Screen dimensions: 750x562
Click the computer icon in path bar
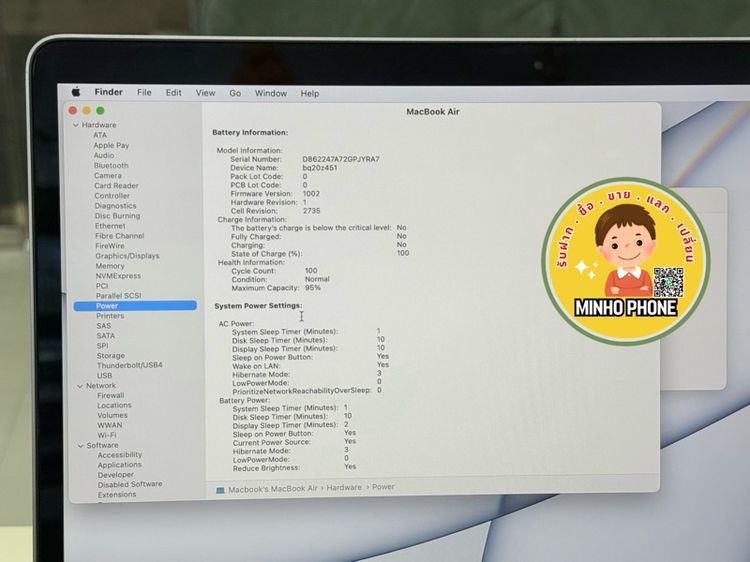click(x=220, y=490)
